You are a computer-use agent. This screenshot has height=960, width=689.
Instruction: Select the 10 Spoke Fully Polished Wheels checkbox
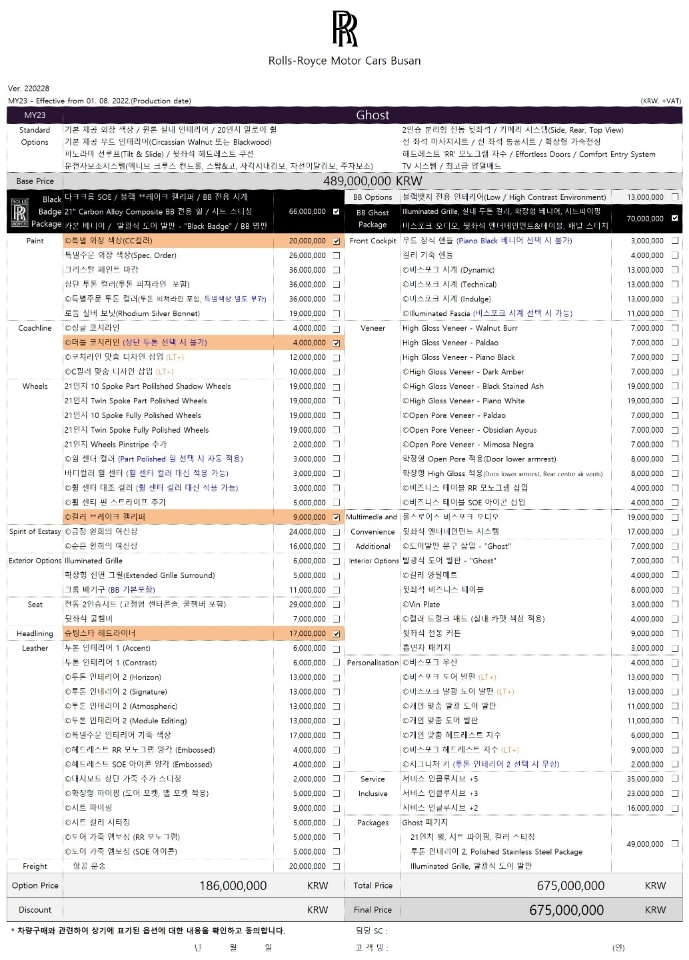tap(336, 415)
